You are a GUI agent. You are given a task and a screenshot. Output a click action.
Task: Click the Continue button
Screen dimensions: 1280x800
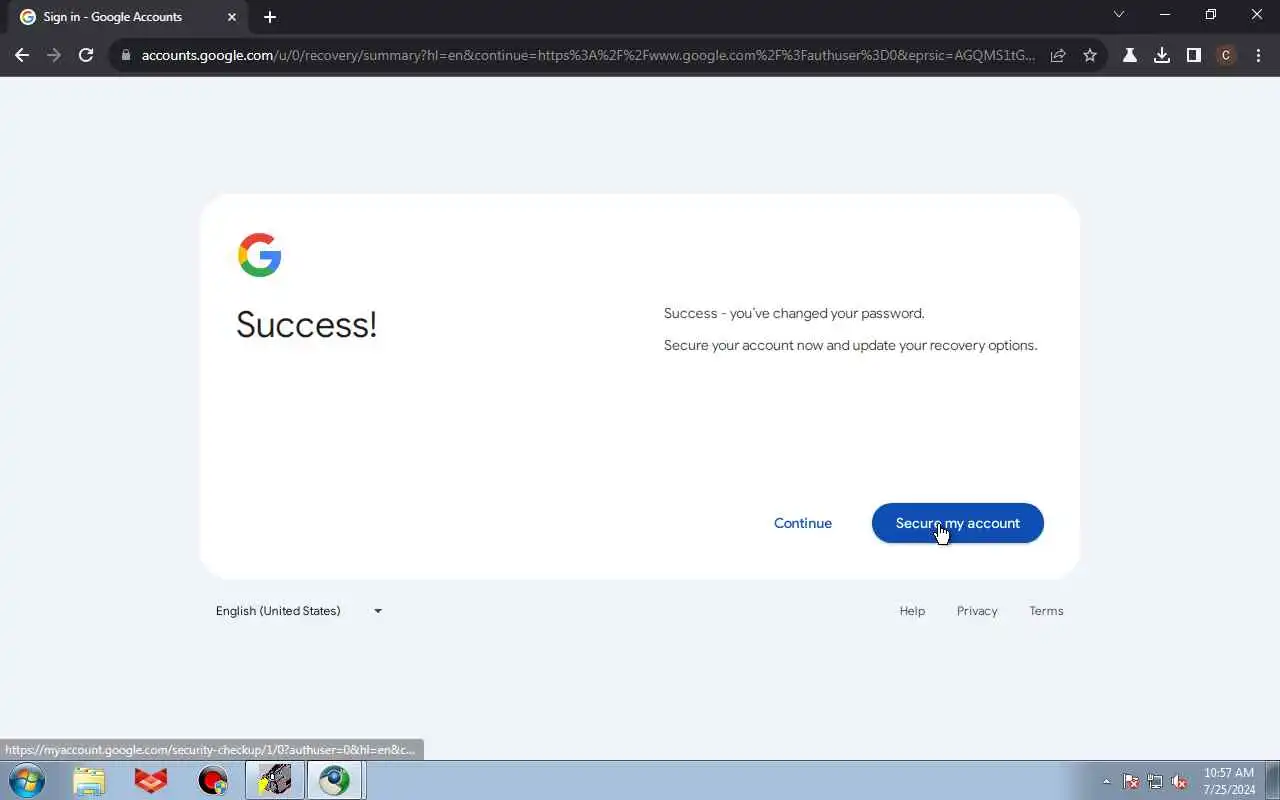[x=802, y=523]
